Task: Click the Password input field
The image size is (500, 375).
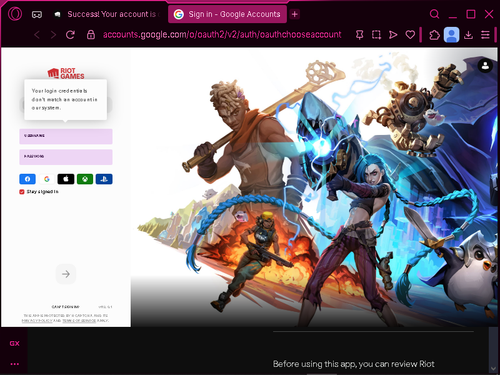Action: point(66,157)
